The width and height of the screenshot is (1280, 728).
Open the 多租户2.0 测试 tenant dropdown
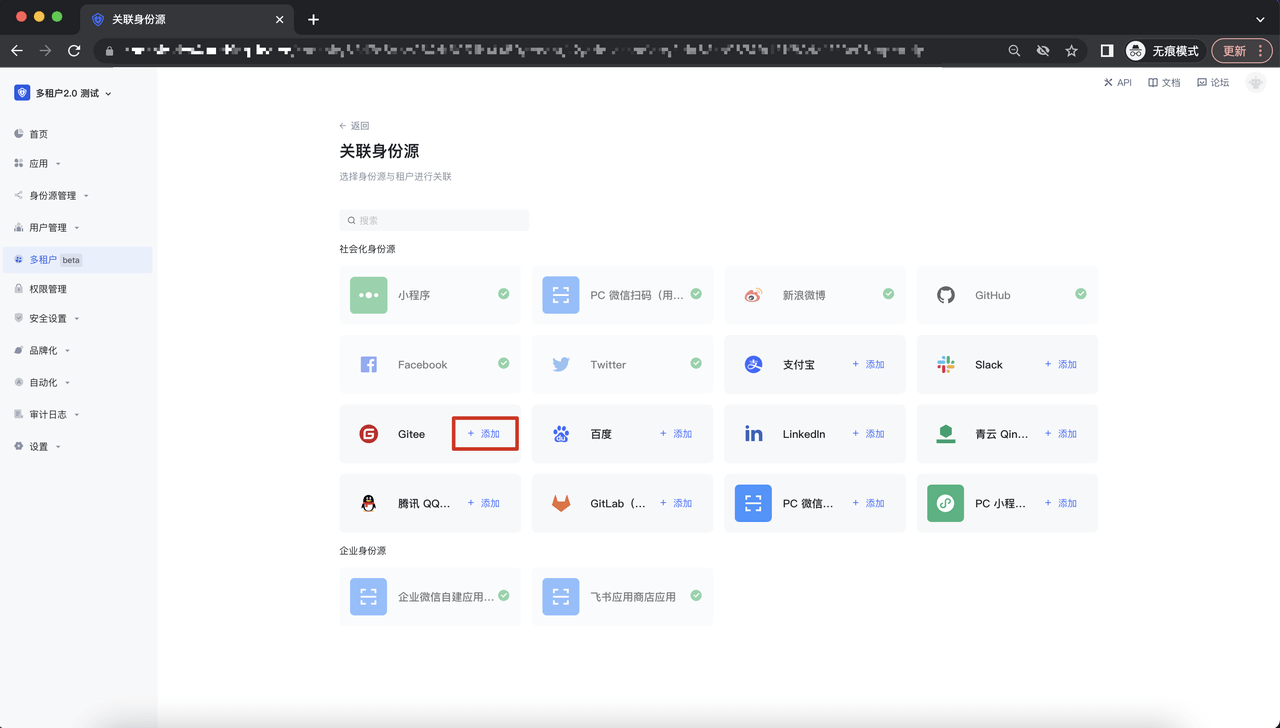point(64,93)
